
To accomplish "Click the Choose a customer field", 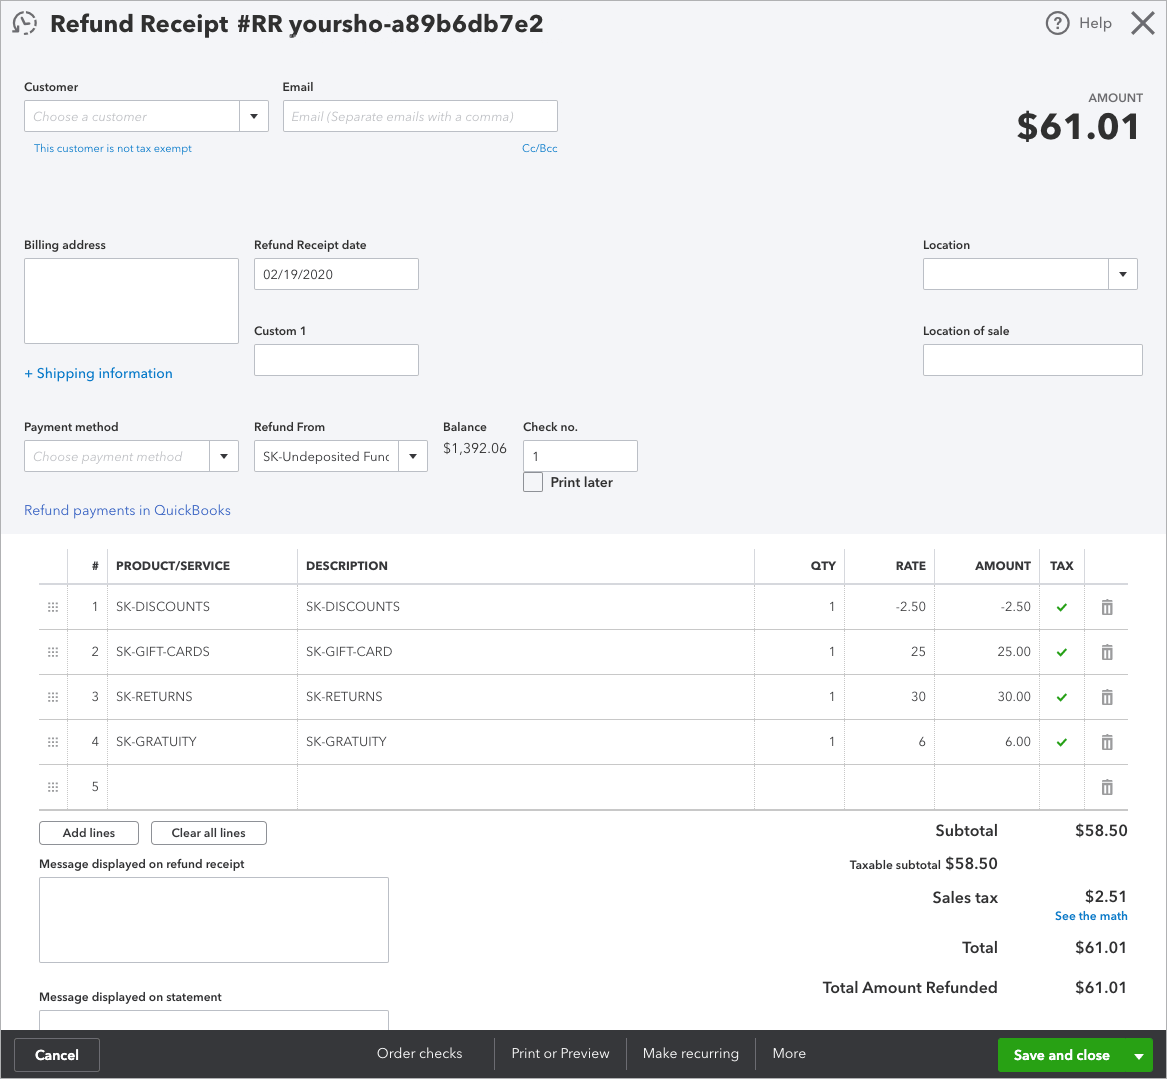I will 132,116.
